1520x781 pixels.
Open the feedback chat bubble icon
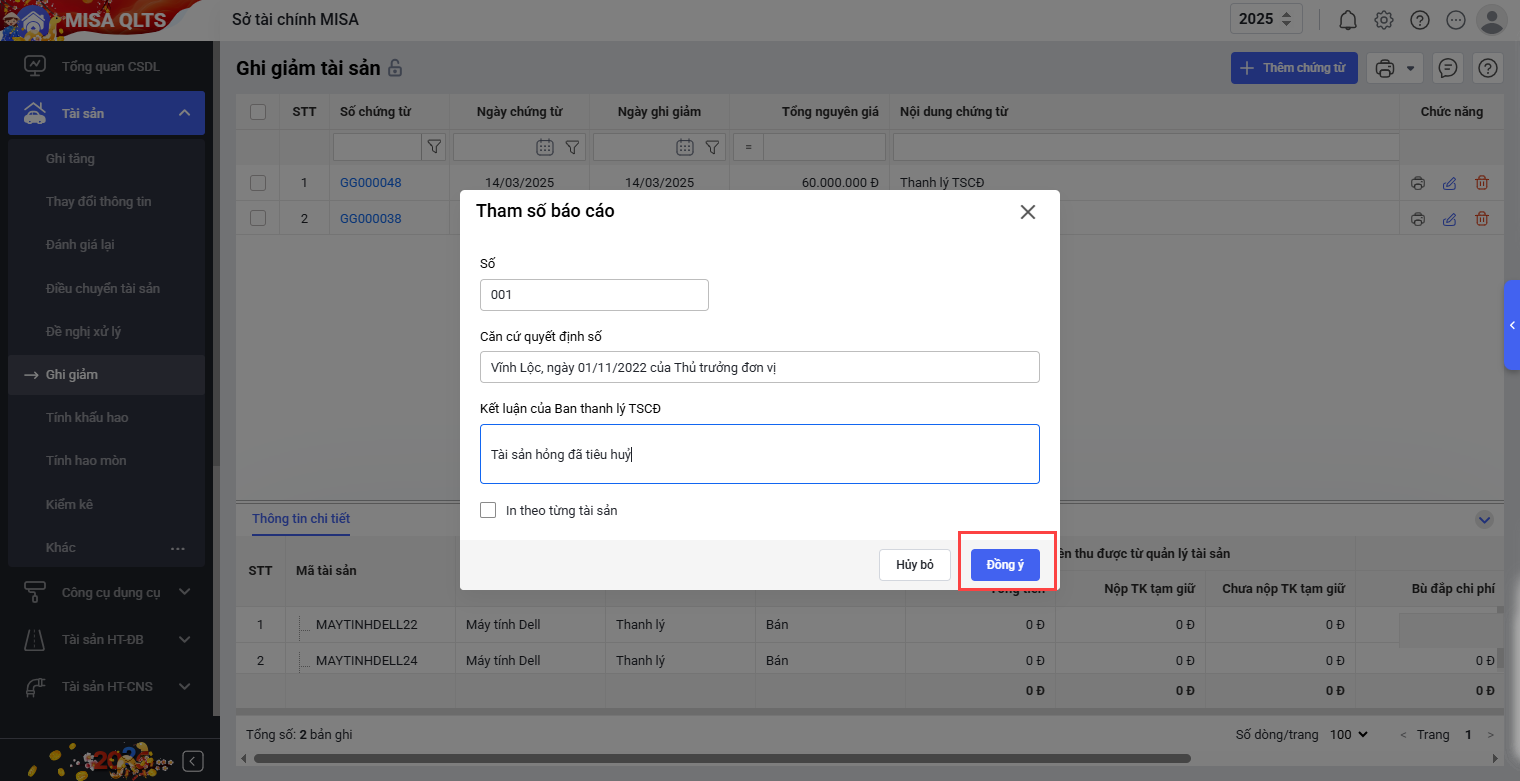1446,68
